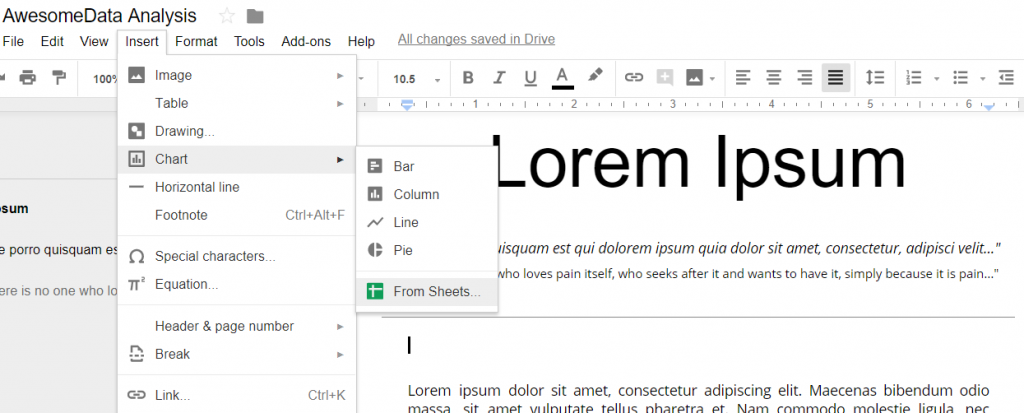Center align the text

click(774, 78)
